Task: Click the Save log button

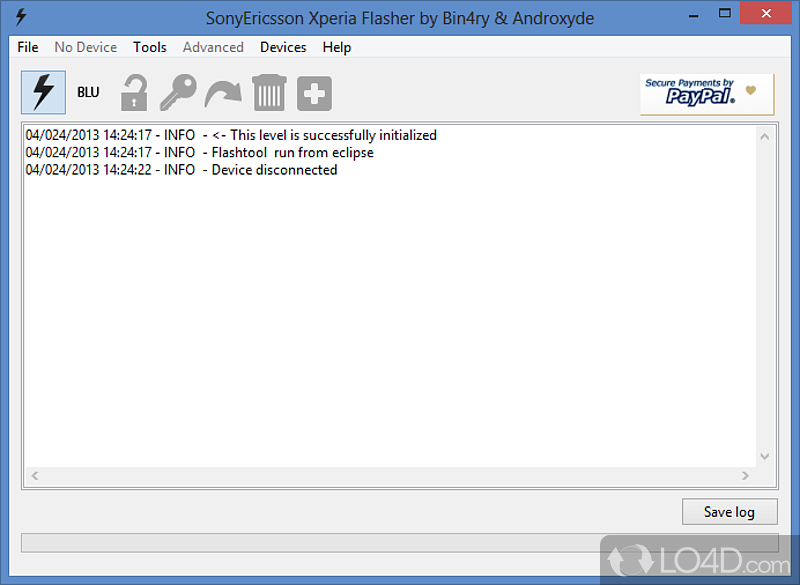Action: [x=730, y=512]
